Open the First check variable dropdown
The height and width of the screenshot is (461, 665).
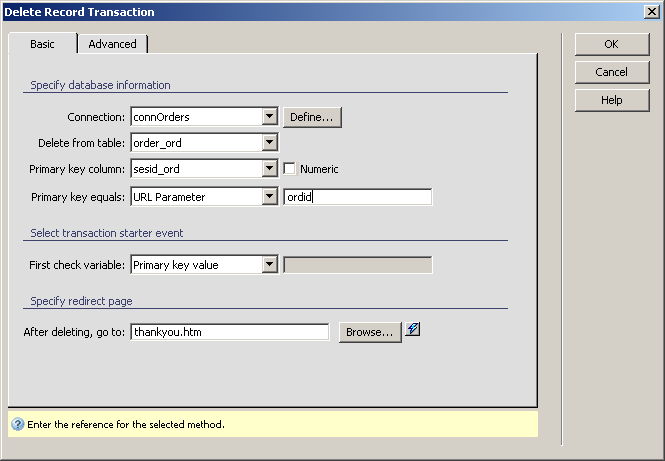coord(269,265)
